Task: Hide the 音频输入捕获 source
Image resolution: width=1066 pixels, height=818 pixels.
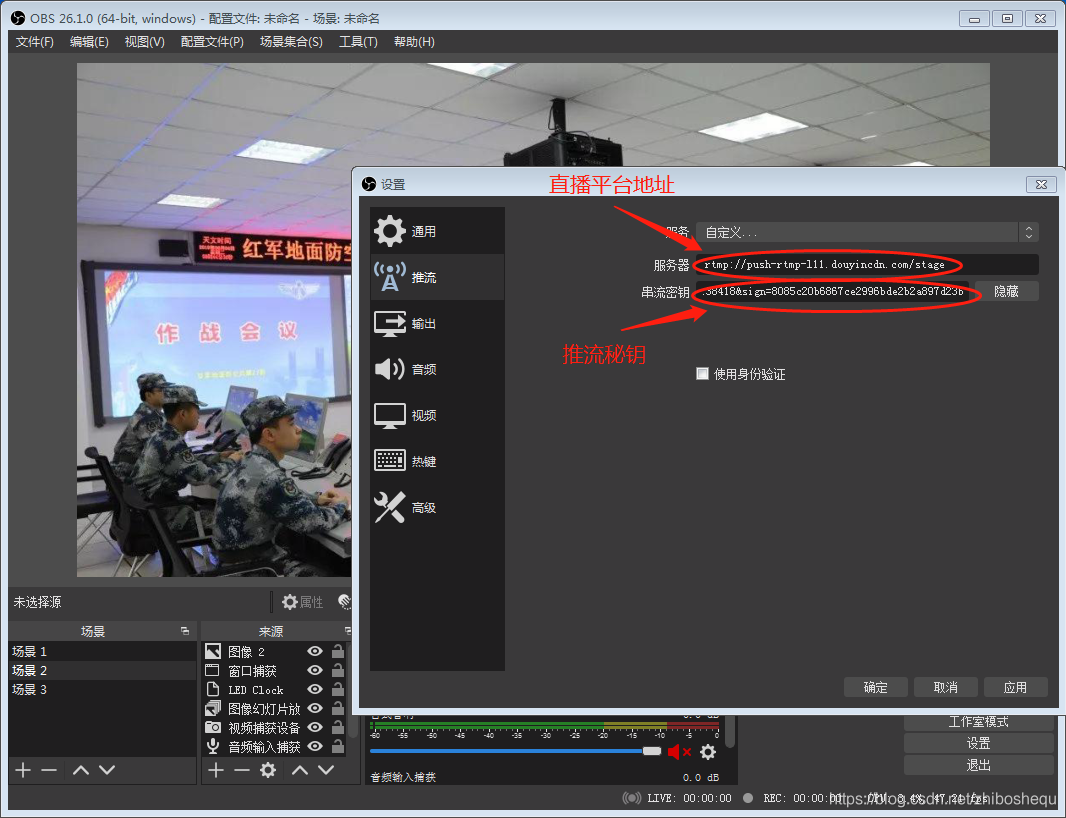Action: [314, 747]
